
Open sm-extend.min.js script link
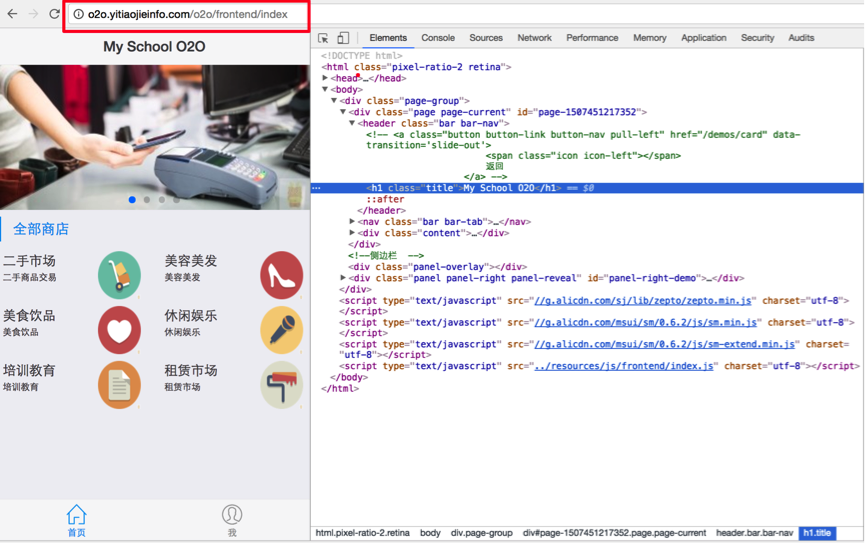(664, 344)
